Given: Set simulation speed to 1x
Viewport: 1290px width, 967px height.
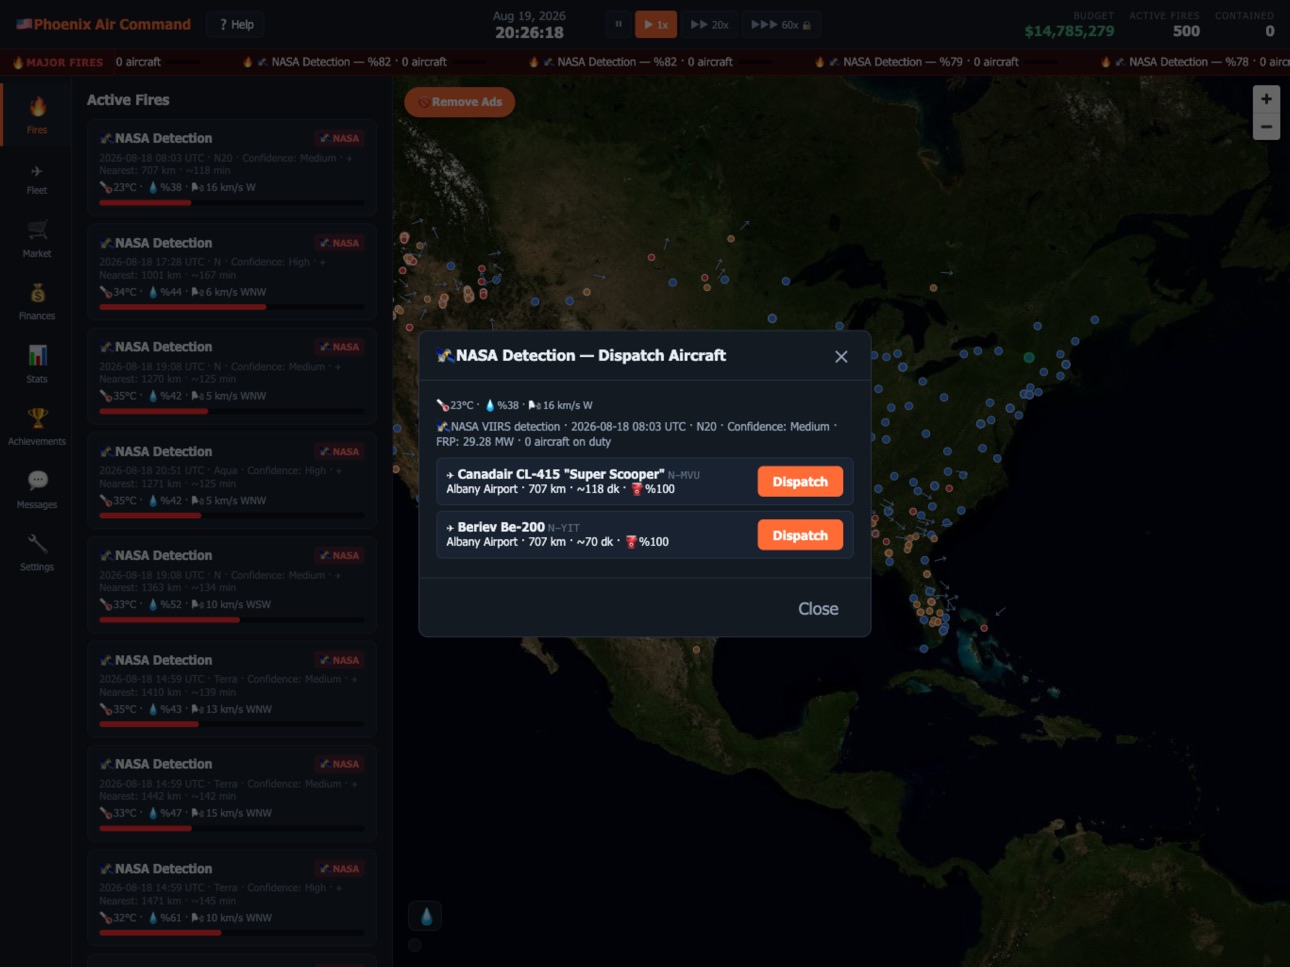Looking at the screenshot, I should click(x=656, y=24).
